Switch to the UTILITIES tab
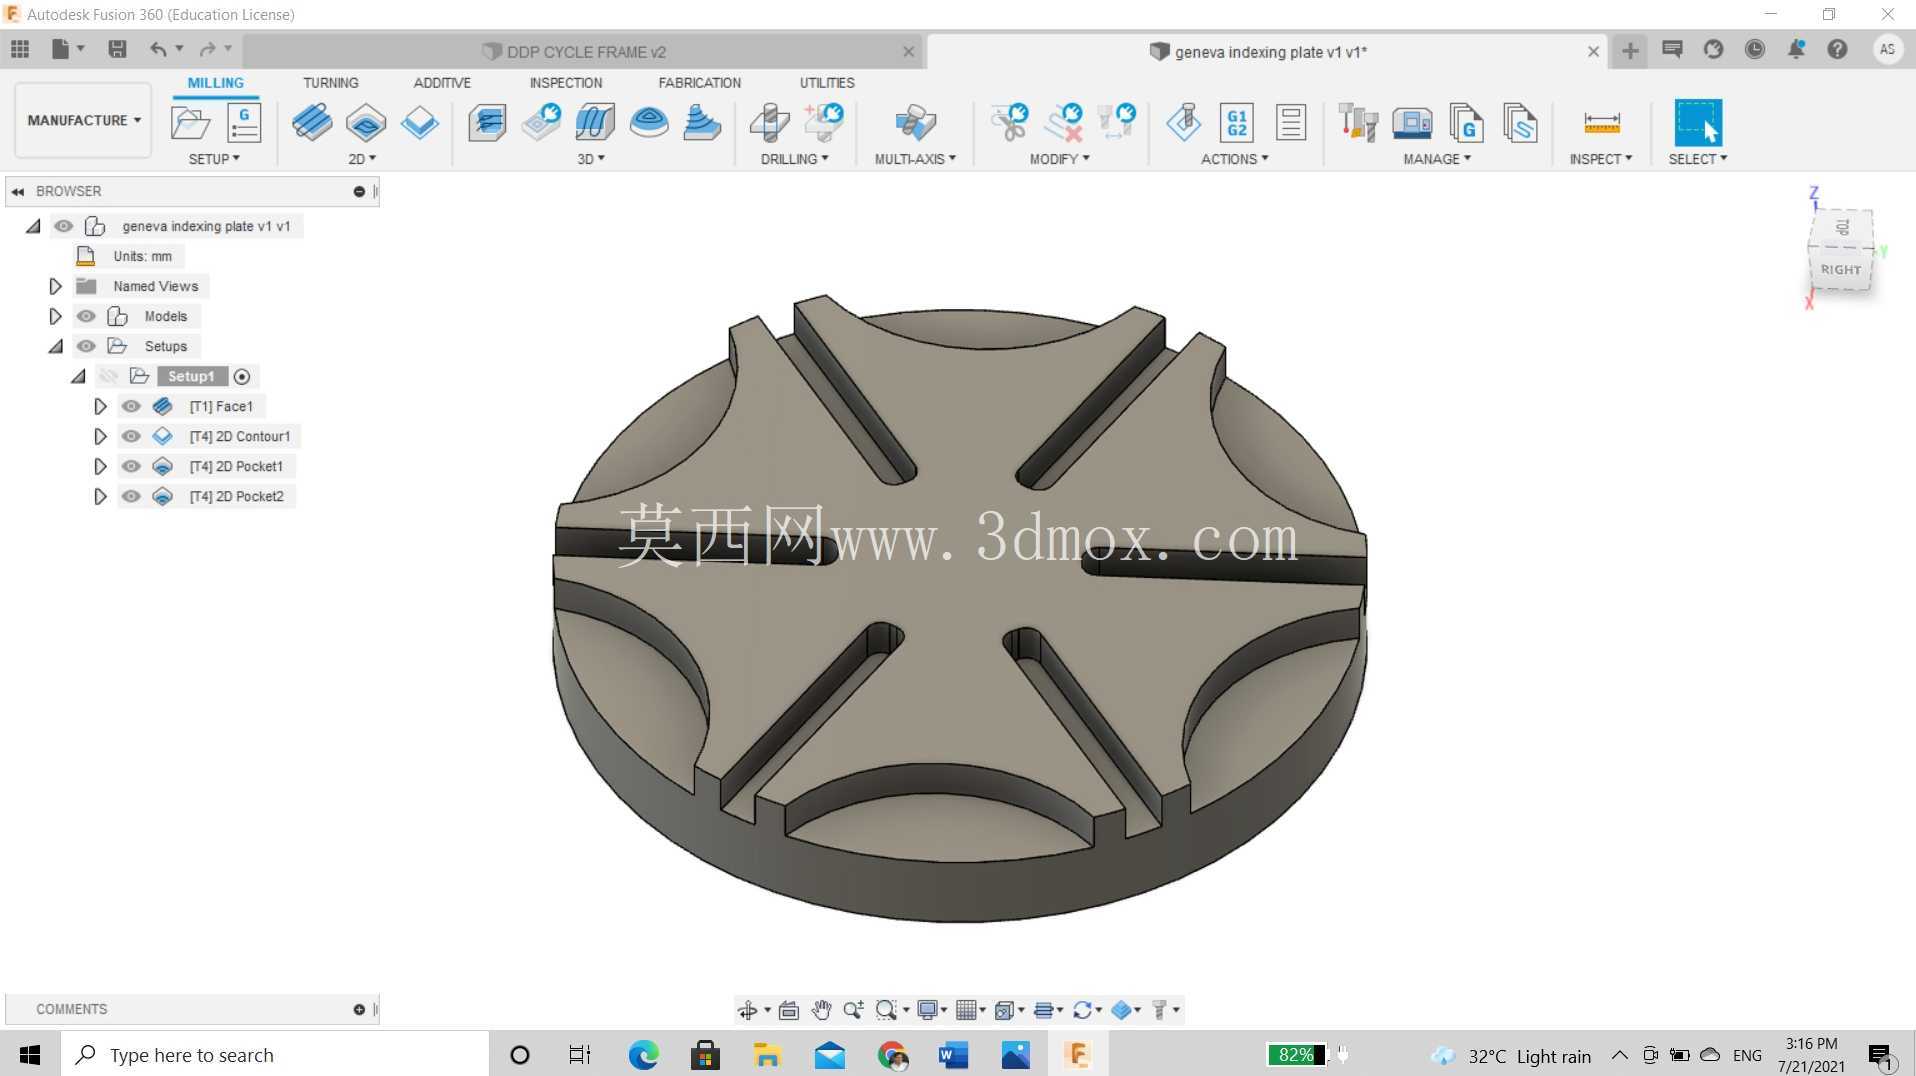The image size is (1916, 1076). click(x=827, y=83)
